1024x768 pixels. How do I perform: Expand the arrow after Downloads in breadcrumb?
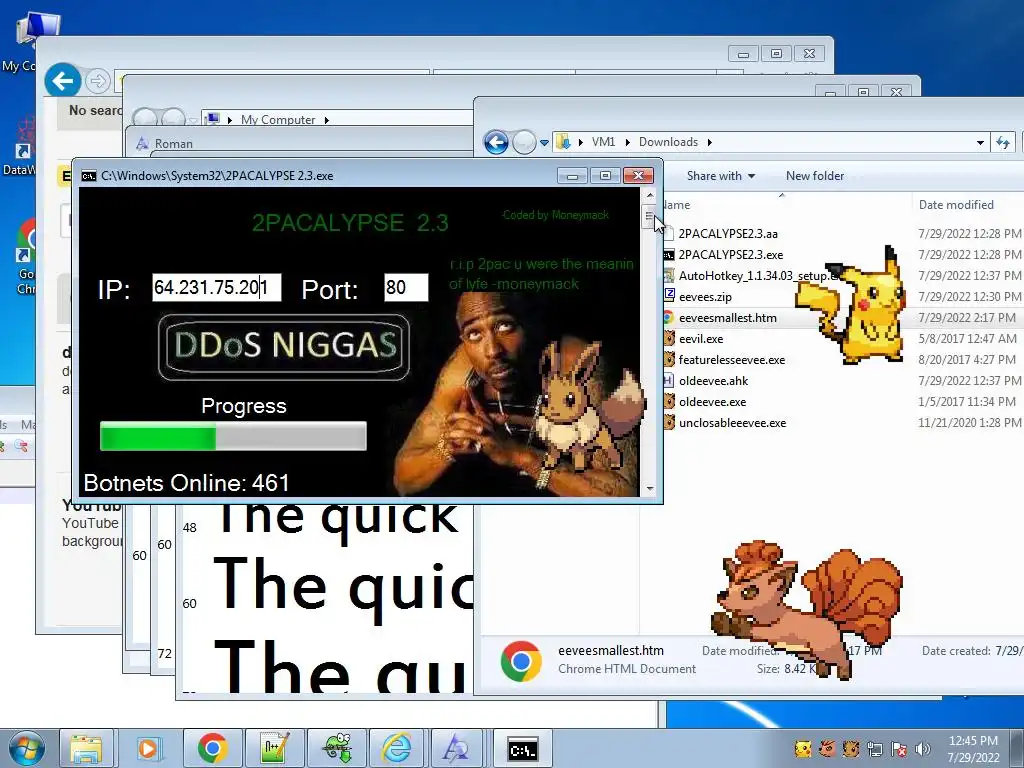pyautogui.click(x=710, y=142)
